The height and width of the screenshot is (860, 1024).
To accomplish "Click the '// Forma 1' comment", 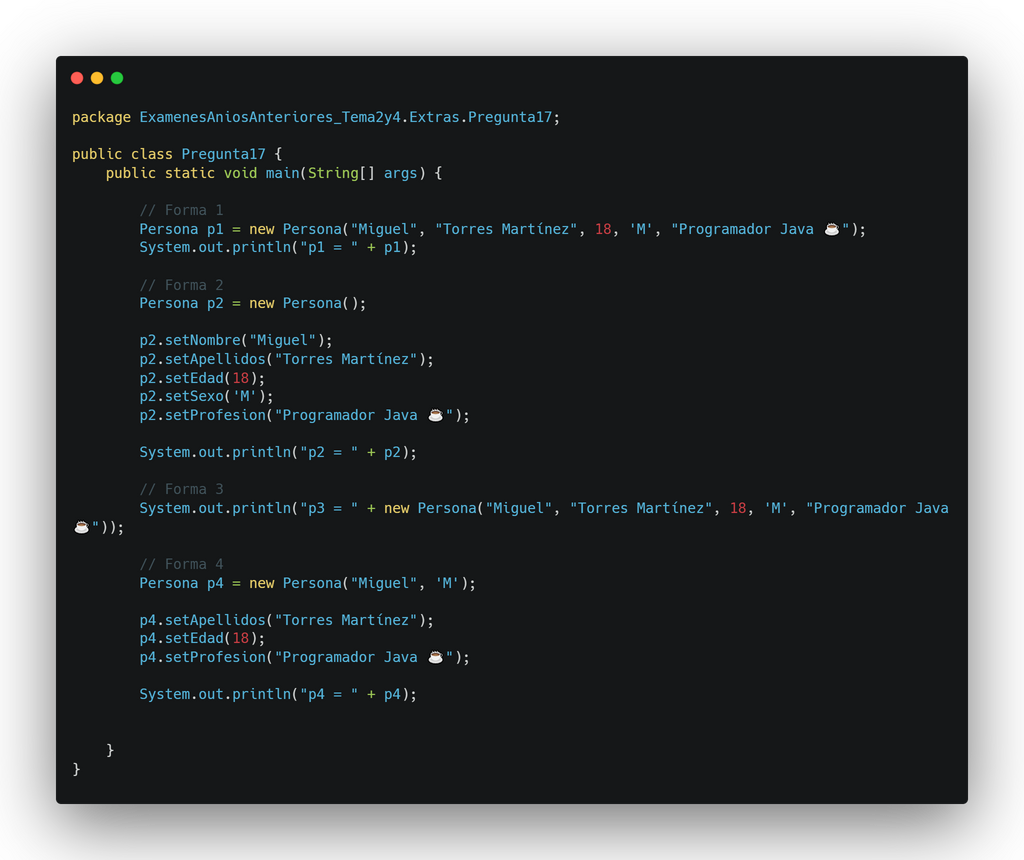I will [x=182, y=210].
